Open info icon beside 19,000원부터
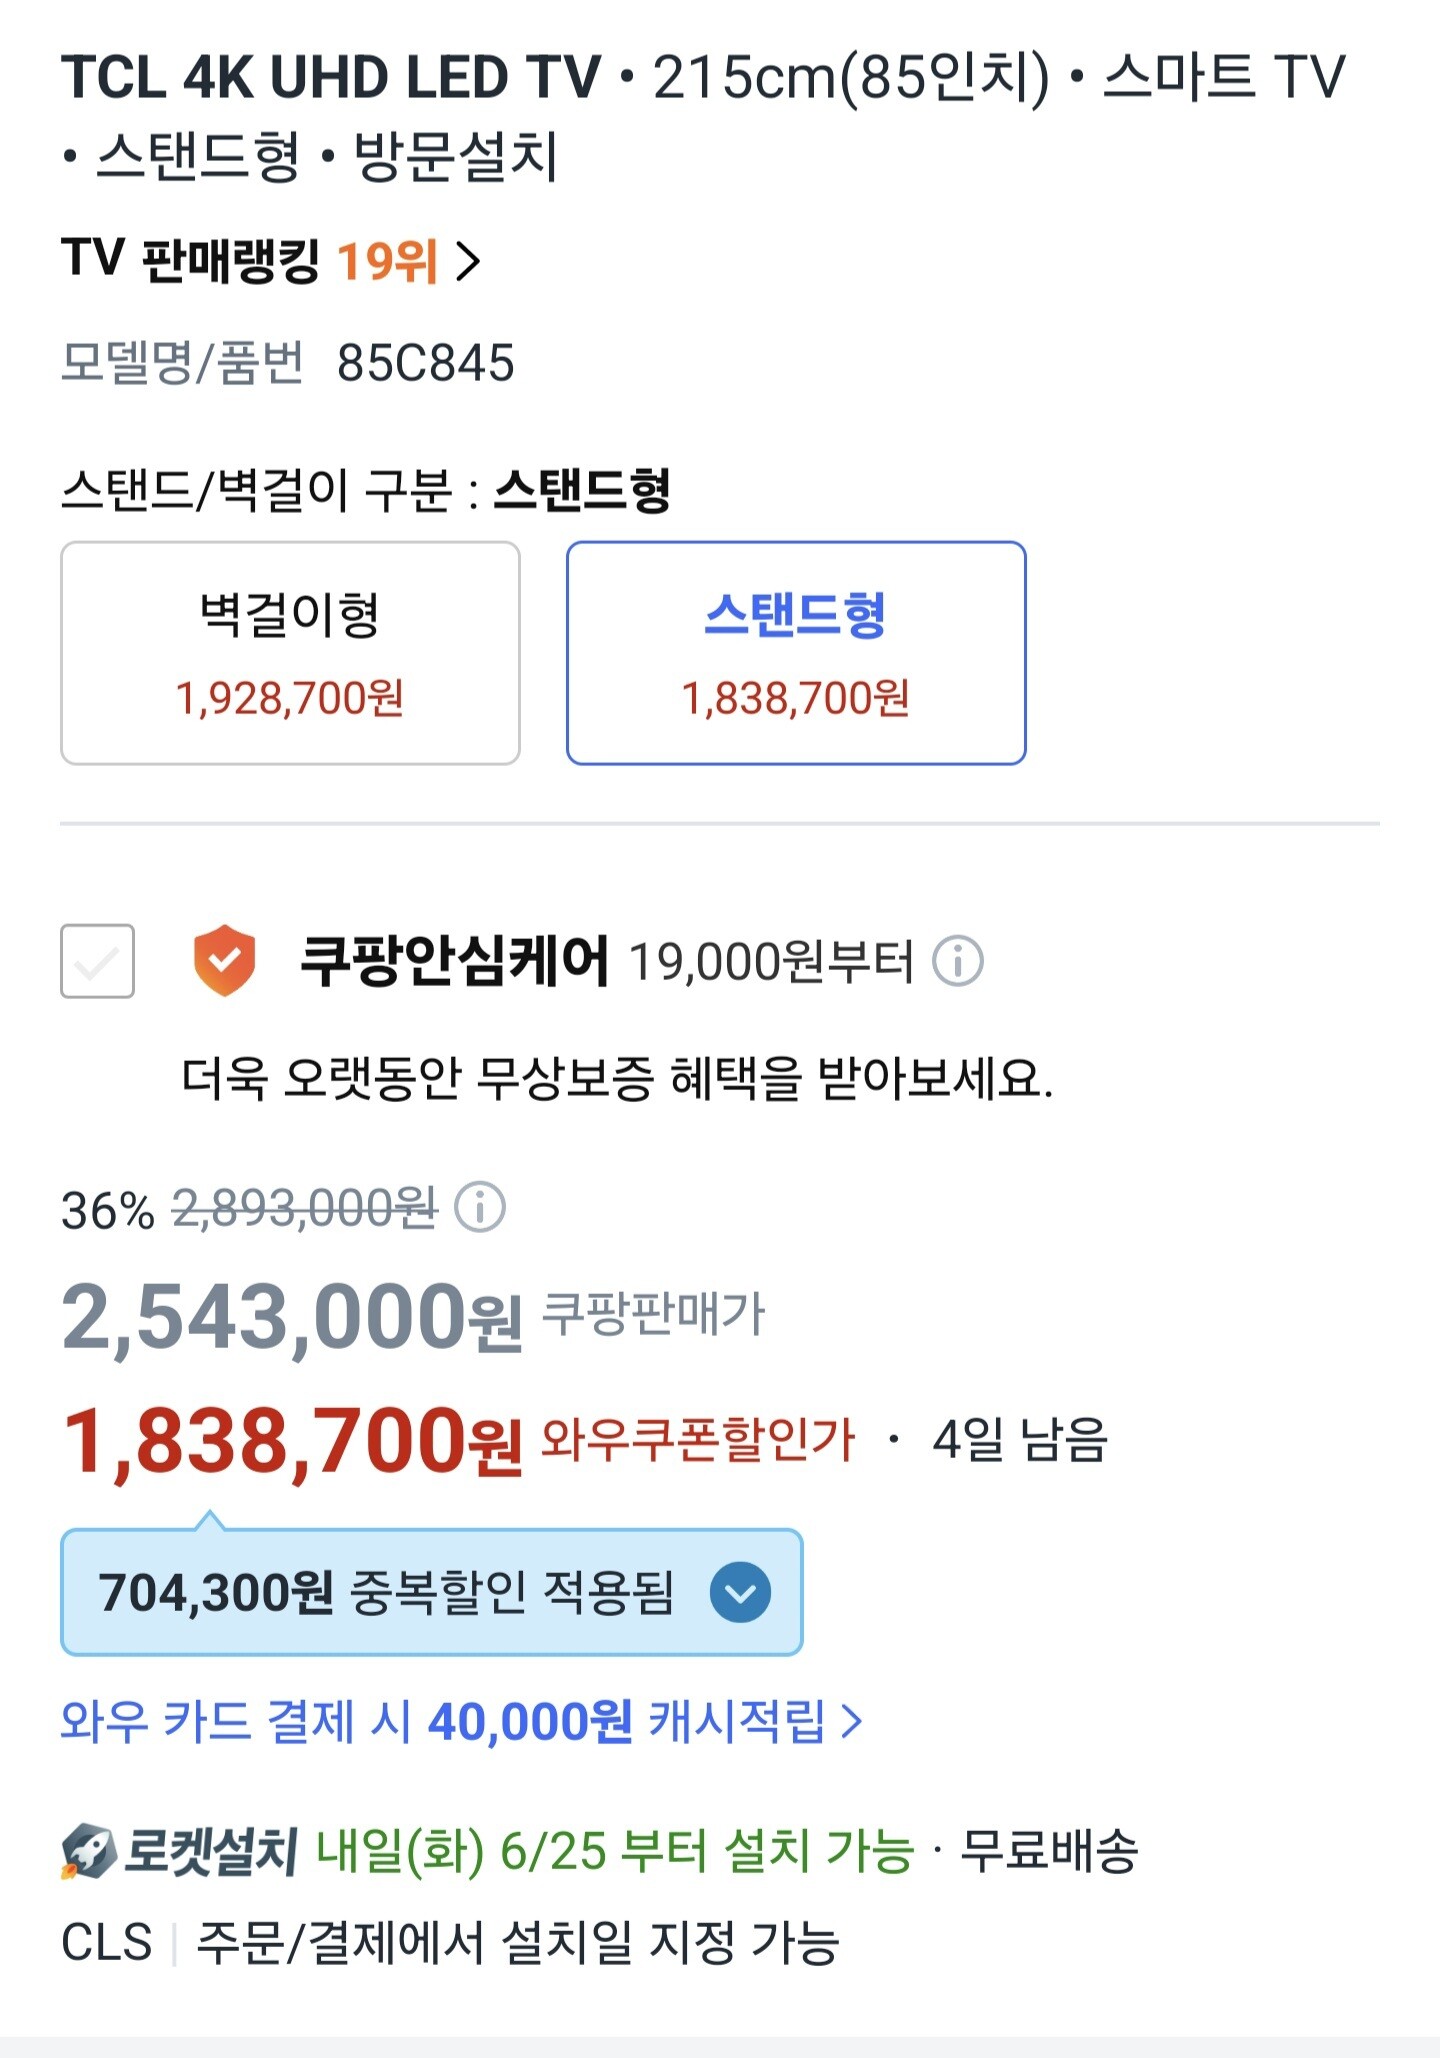Image resolution: width=1440 pixels, height=2058 pixels. point(957,962)
